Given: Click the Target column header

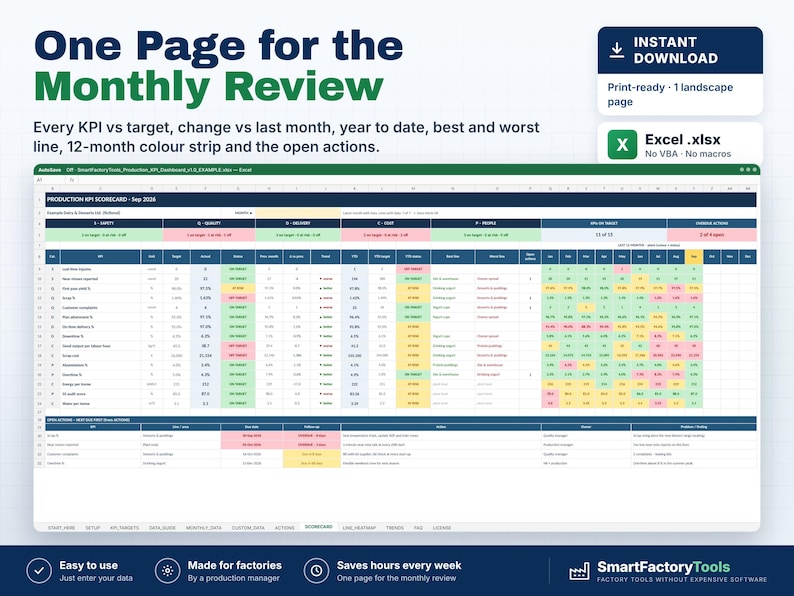Looking at the screenshot, I should pos(176,257).
